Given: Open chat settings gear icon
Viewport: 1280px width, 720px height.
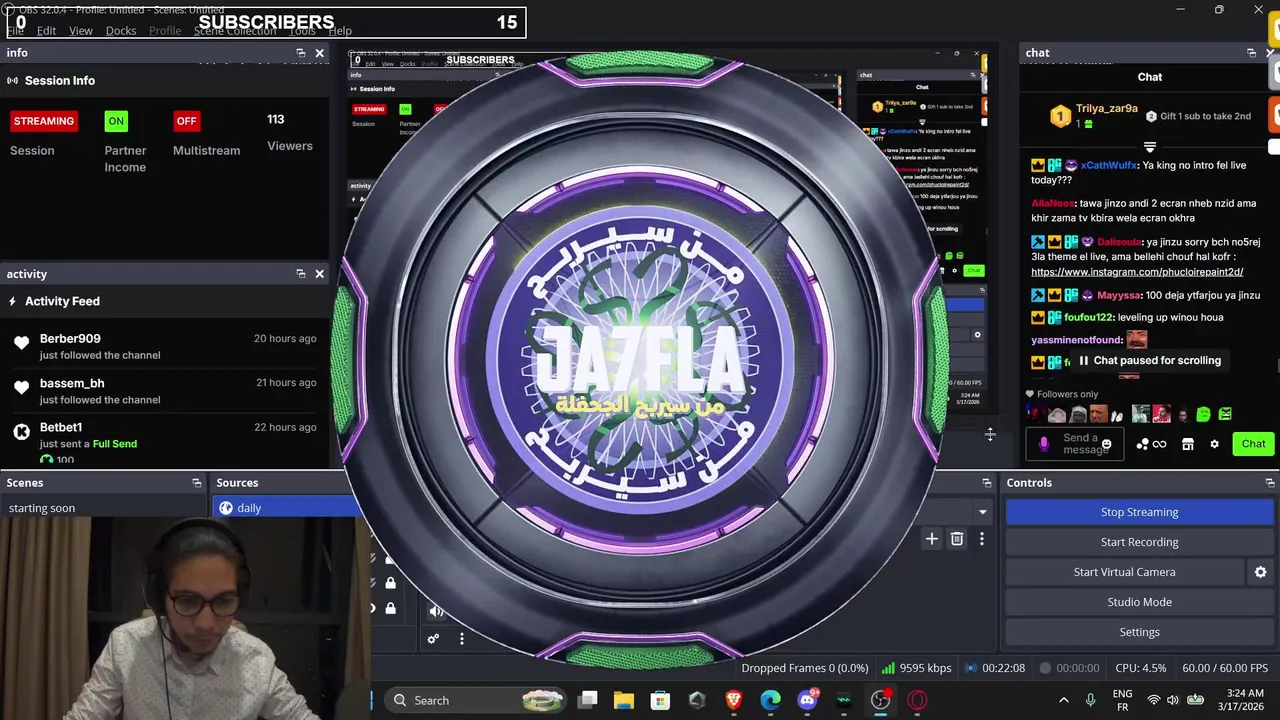Looking at the screenshot, I should (x=1214, y=444).
